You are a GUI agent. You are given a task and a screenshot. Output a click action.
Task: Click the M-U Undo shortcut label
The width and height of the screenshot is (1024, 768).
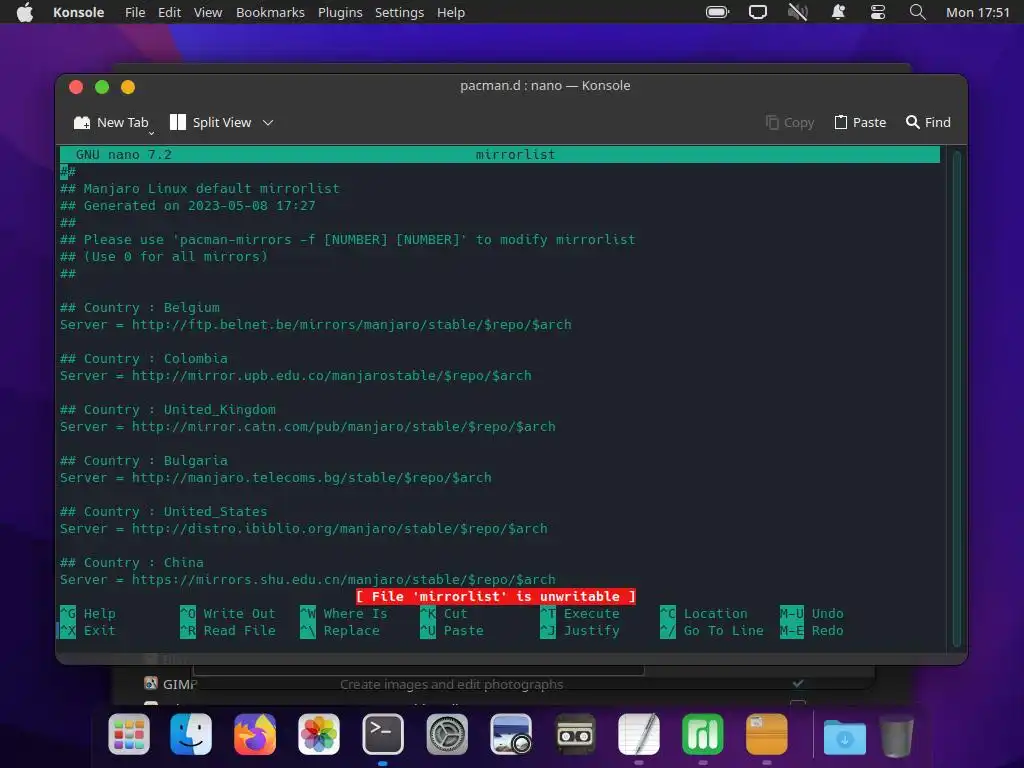[x=812, y=613]
